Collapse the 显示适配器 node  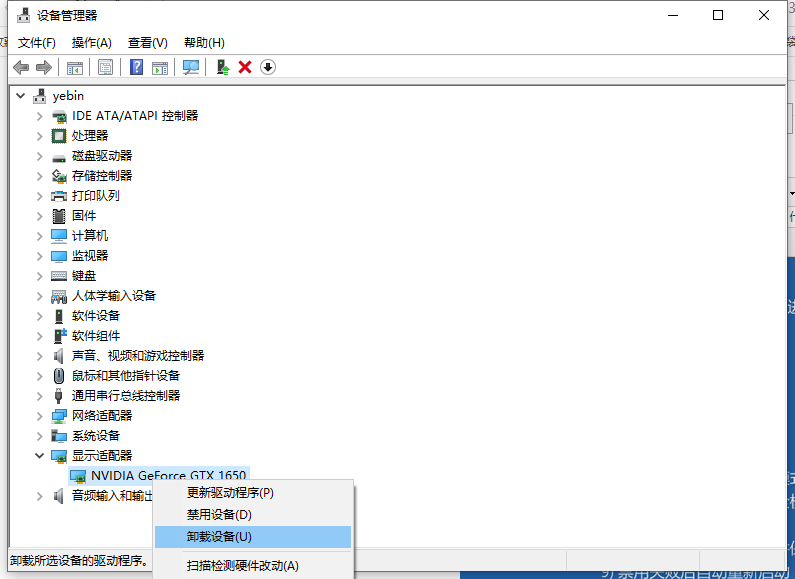click(40, 456)
